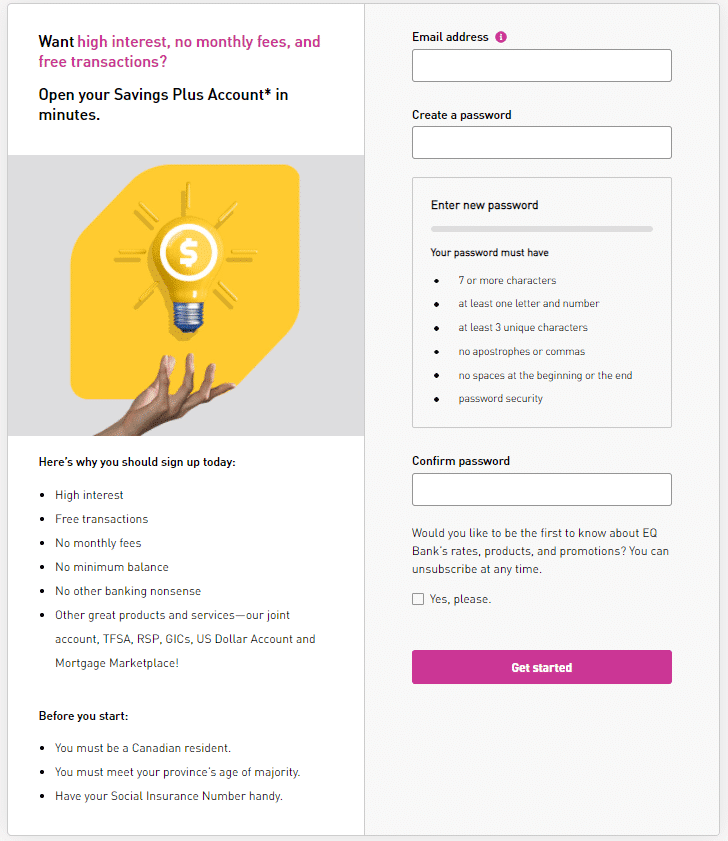Focus the Confirm password field
This screenshot has height=841, width=728.
click(541, 489)
